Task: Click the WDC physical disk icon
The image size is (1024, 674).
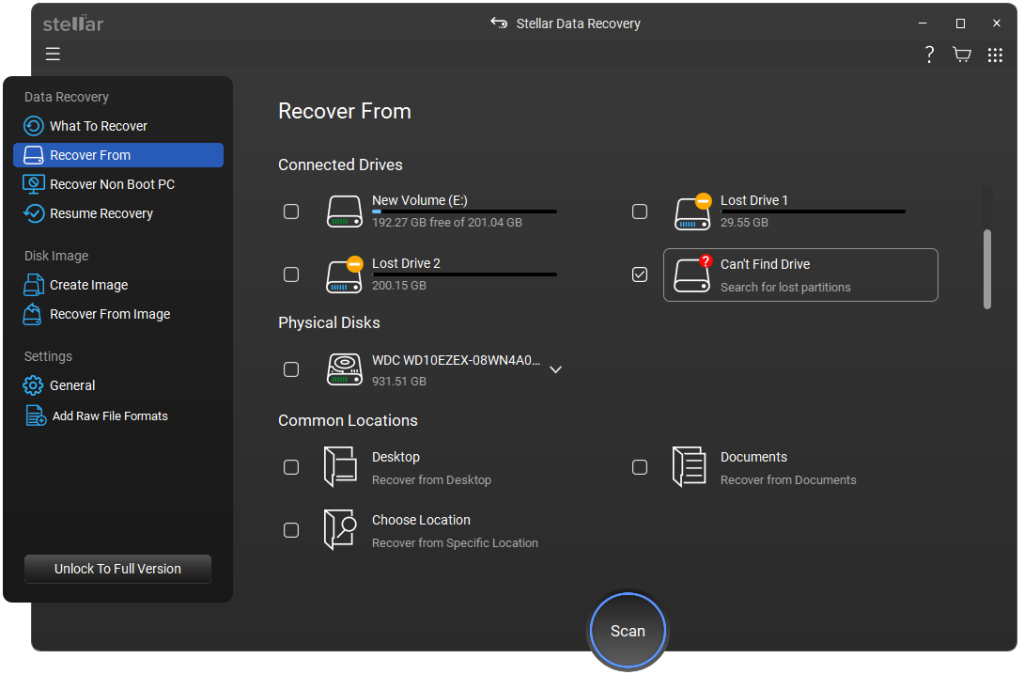Action: point(344,369)
